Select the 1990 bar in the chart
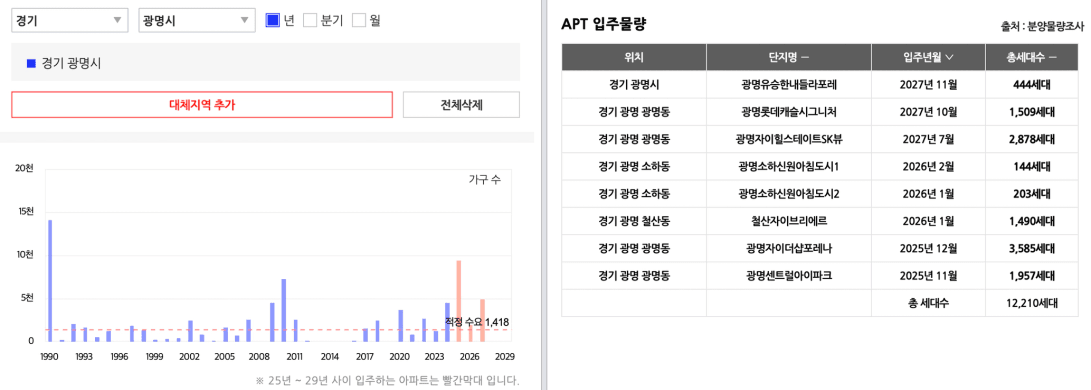 (x=49, y=281)
